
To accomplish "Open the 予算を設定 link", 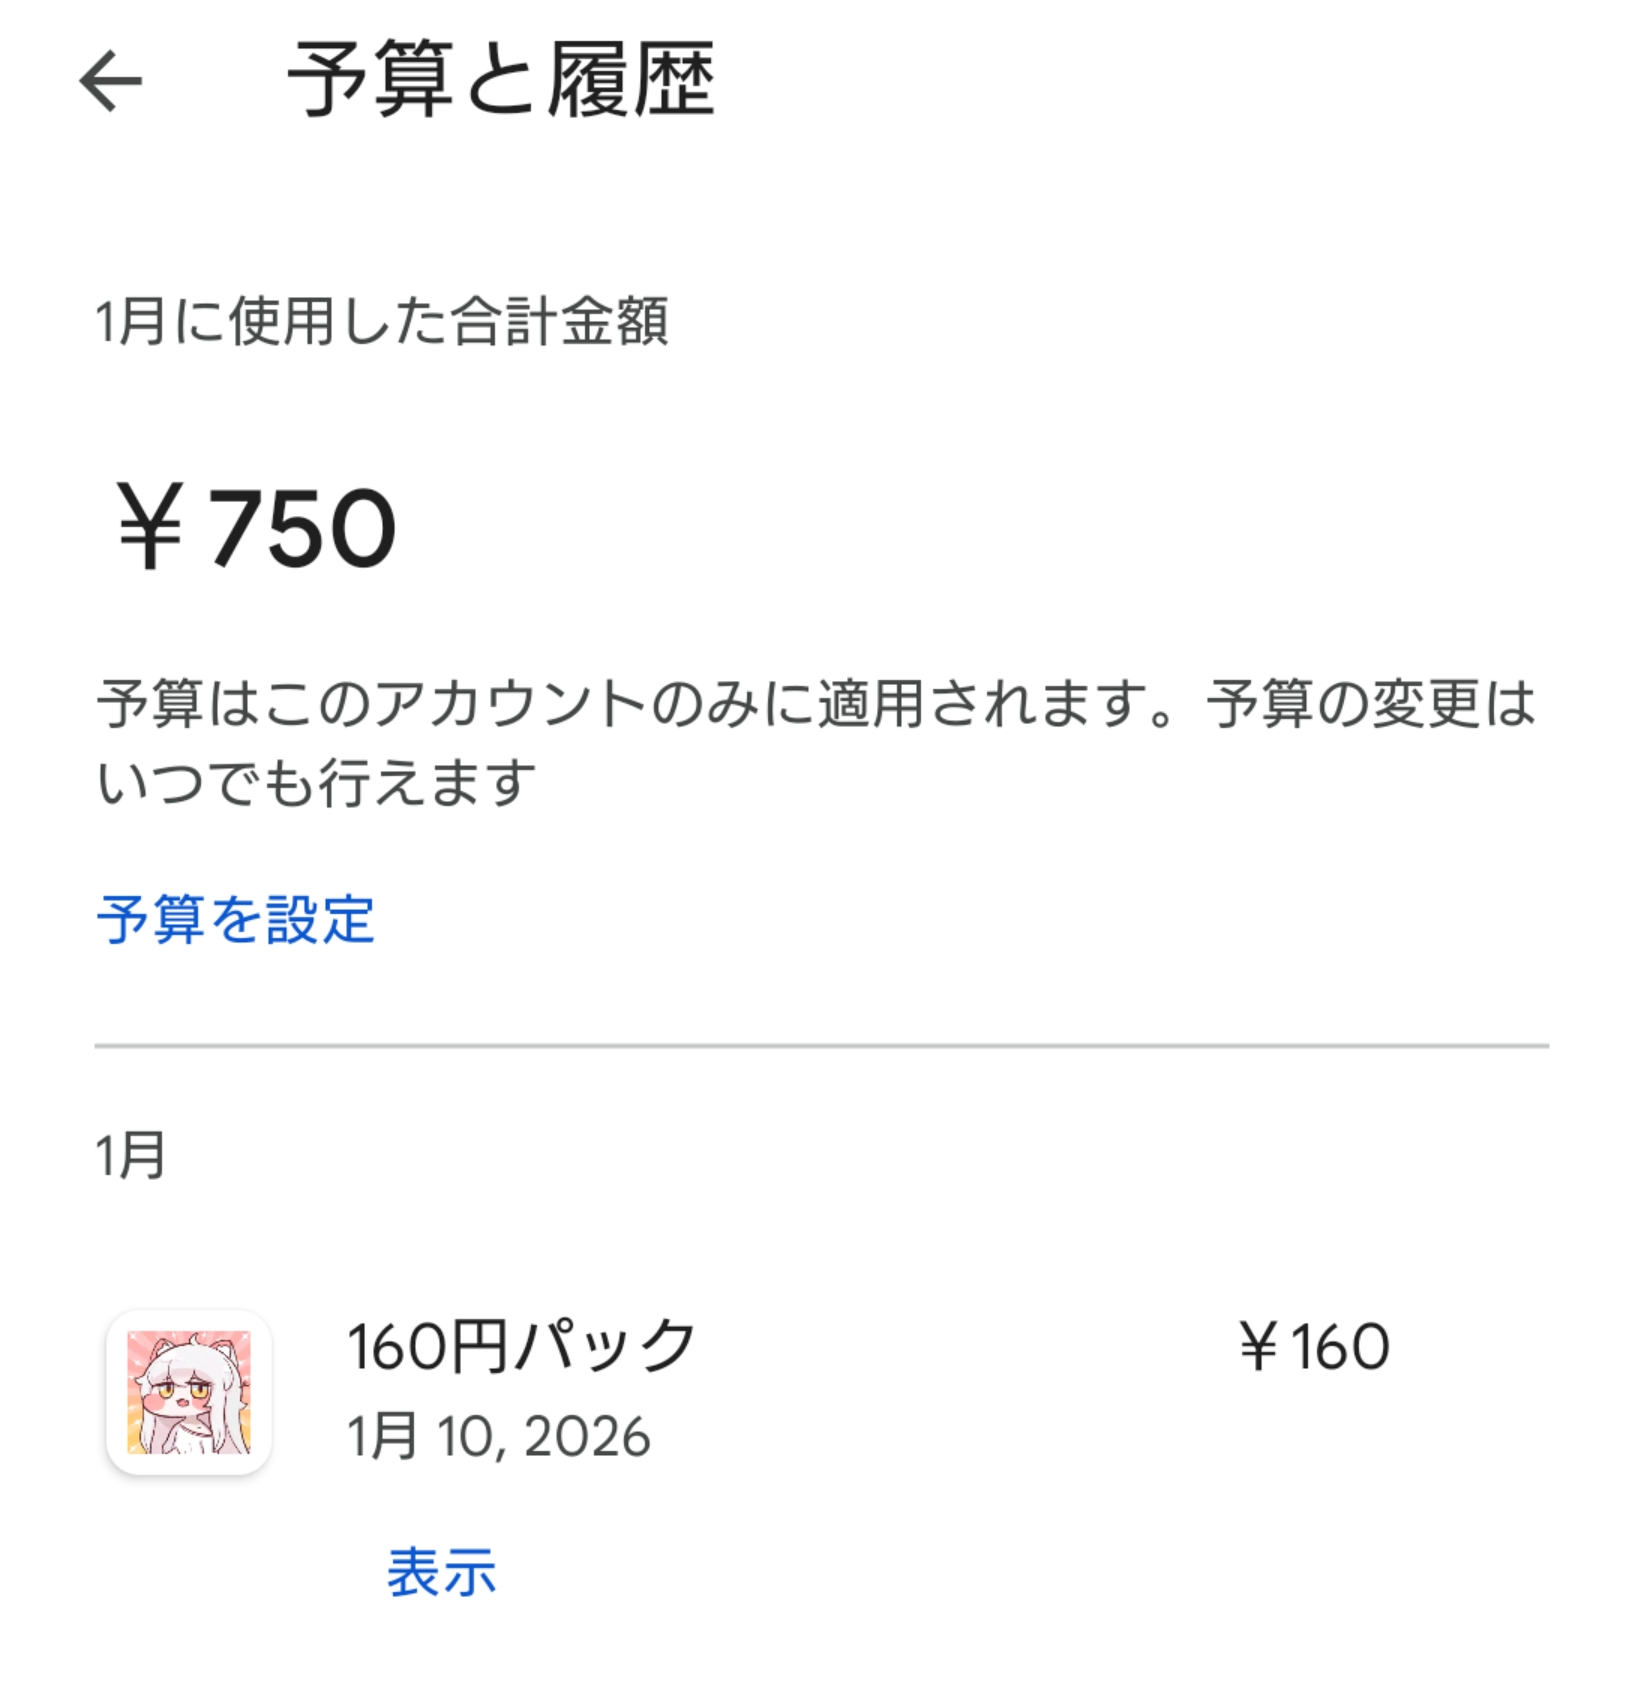I will 236,919.
